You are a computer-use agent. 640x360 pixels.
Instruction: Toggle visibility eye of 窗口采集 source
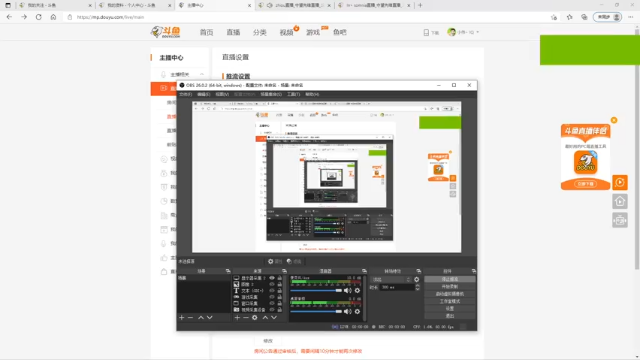click(272, 303)
